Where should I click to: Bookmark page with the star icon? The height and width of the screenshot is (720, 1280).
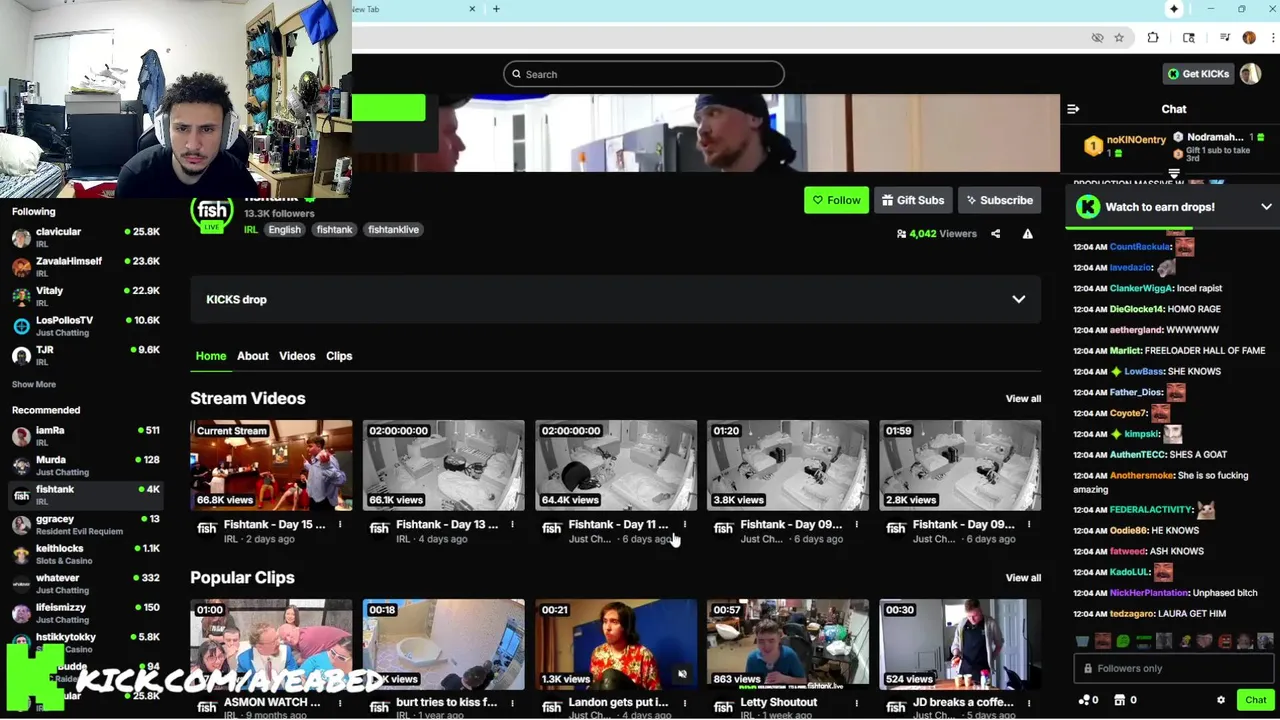click(x=1119, y=38)
